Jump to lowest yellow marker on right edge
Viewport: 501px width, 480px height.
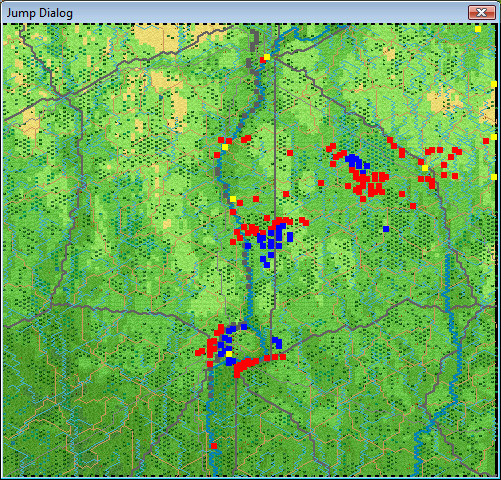[x=494, y=177]
